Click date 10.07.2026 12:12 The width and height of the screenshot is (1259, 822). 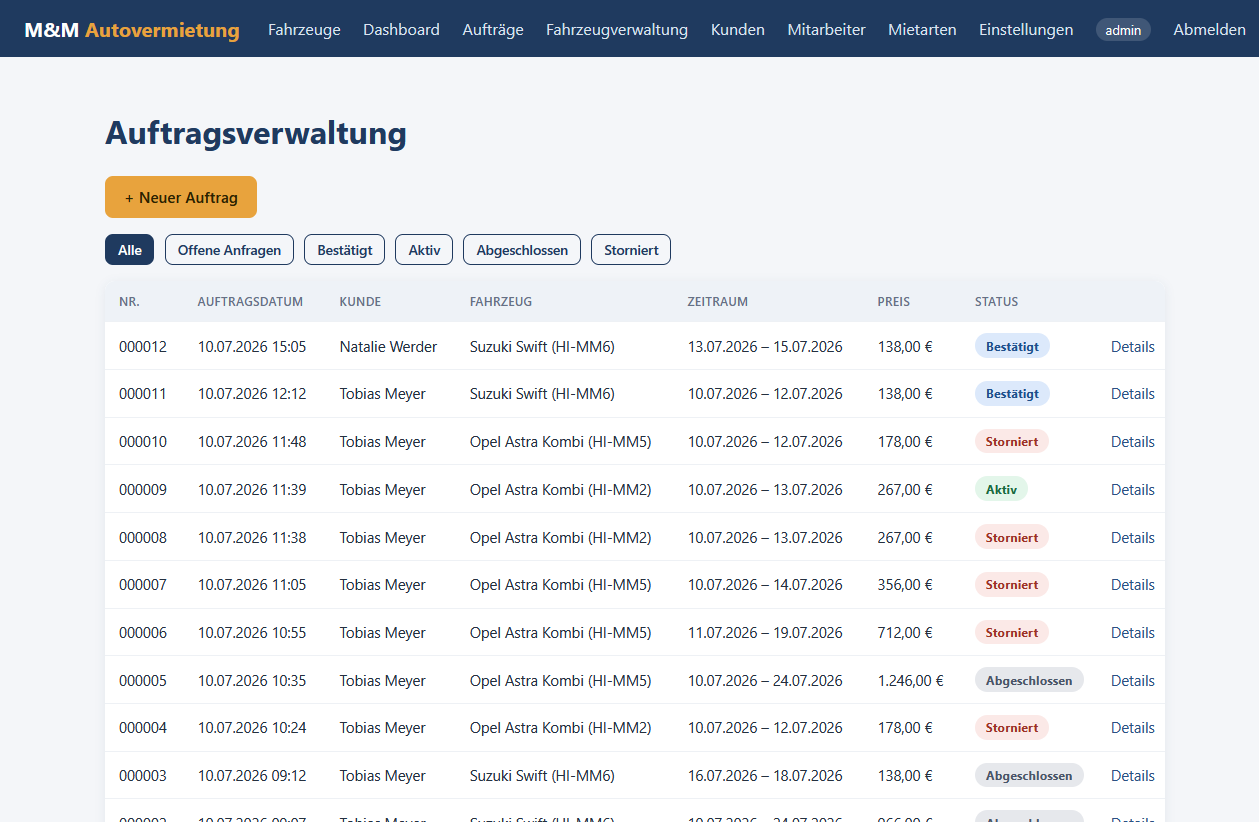pos(252,394)
